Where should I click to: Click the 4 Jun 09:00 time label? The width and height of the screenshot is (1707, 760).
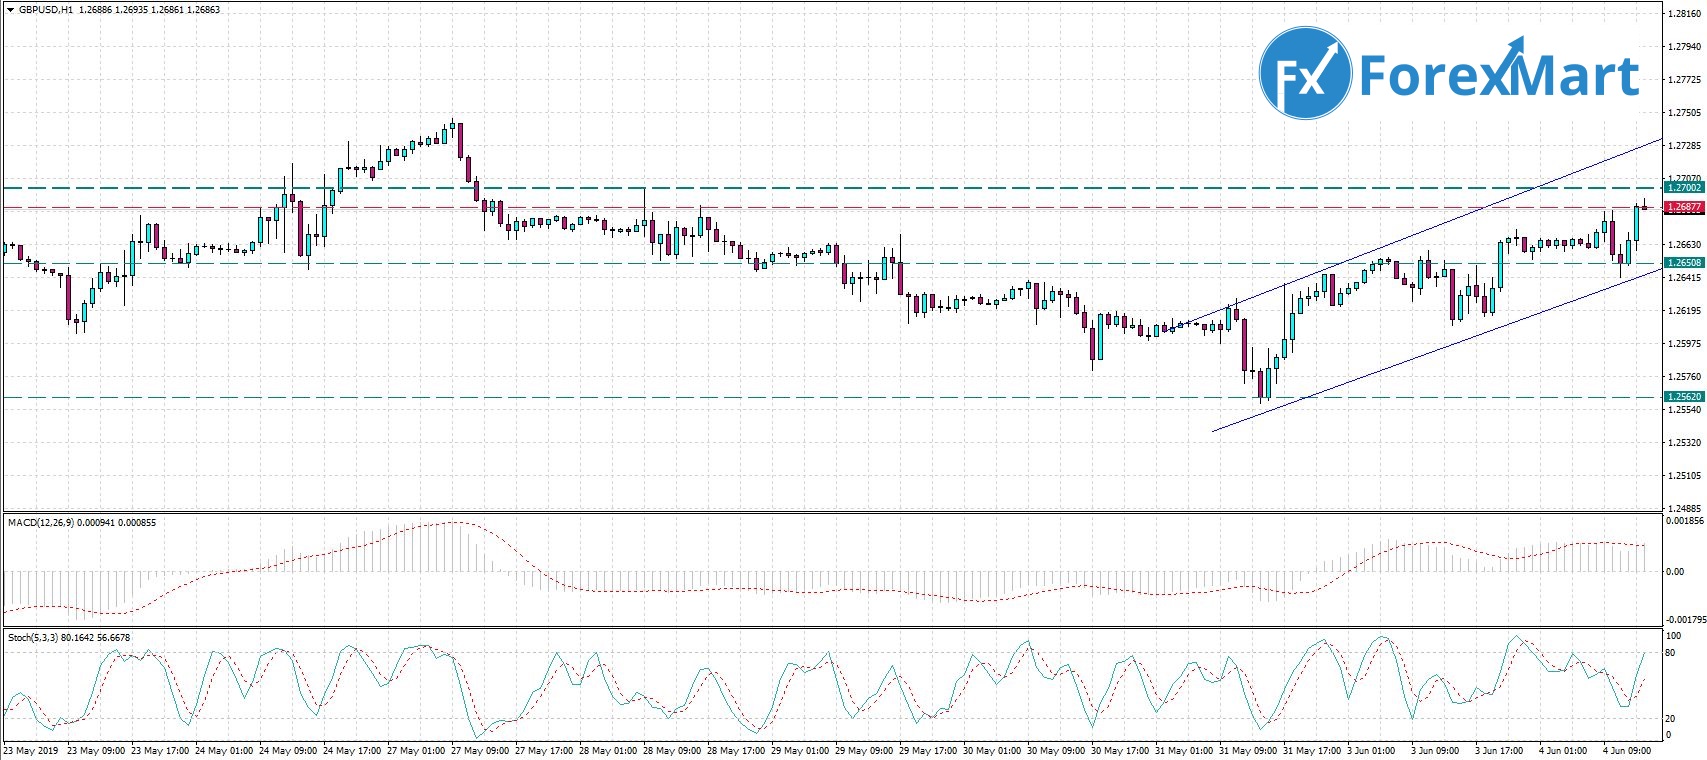coord(1626,751)
